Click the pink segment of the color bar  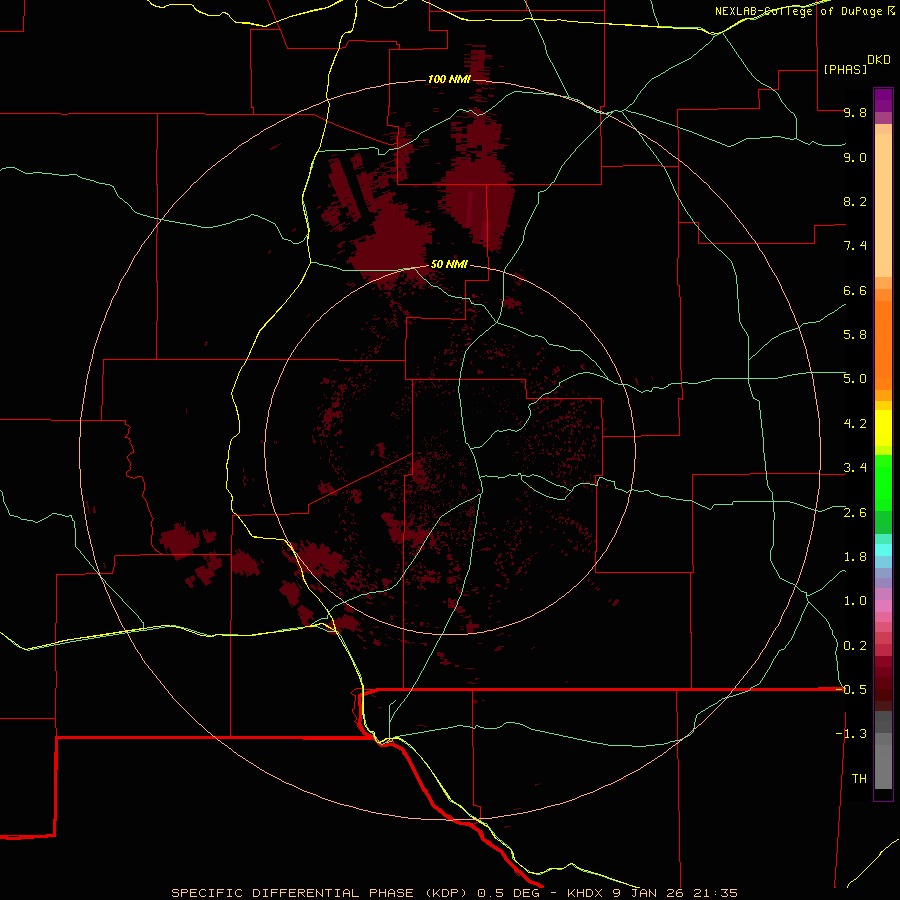(883, 606)
